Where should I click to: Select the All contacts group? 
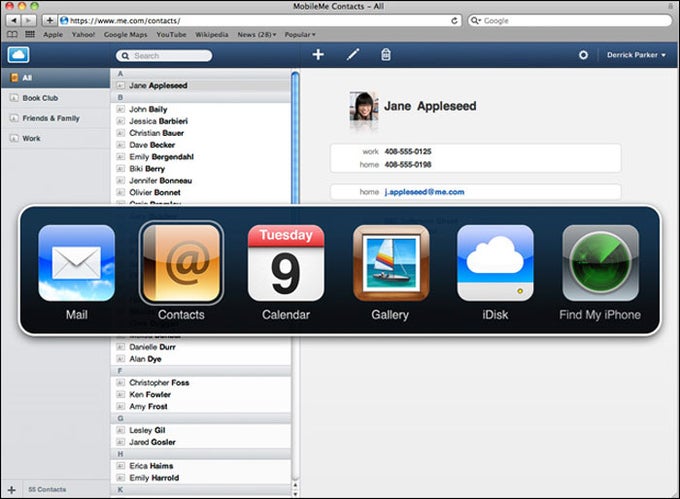point(56,78)
